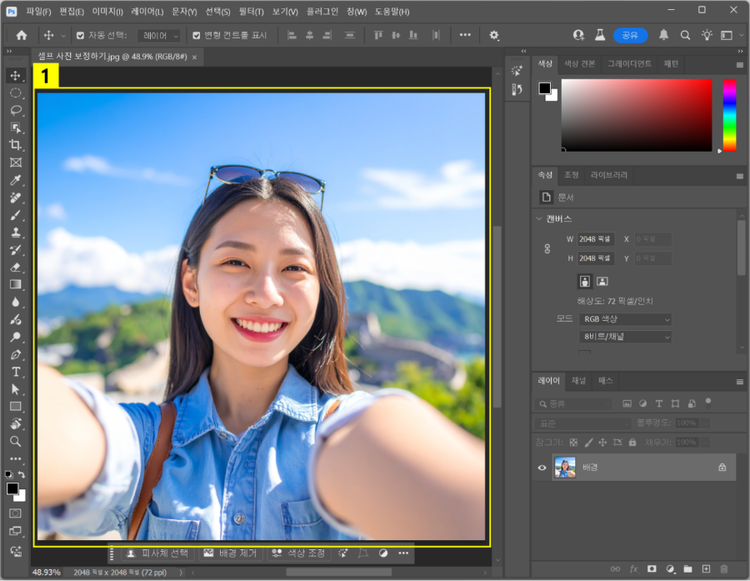This screenshot has width=750, height=581.
Task: Delete layer with the trash icon
Action: (x=724, y=569)
